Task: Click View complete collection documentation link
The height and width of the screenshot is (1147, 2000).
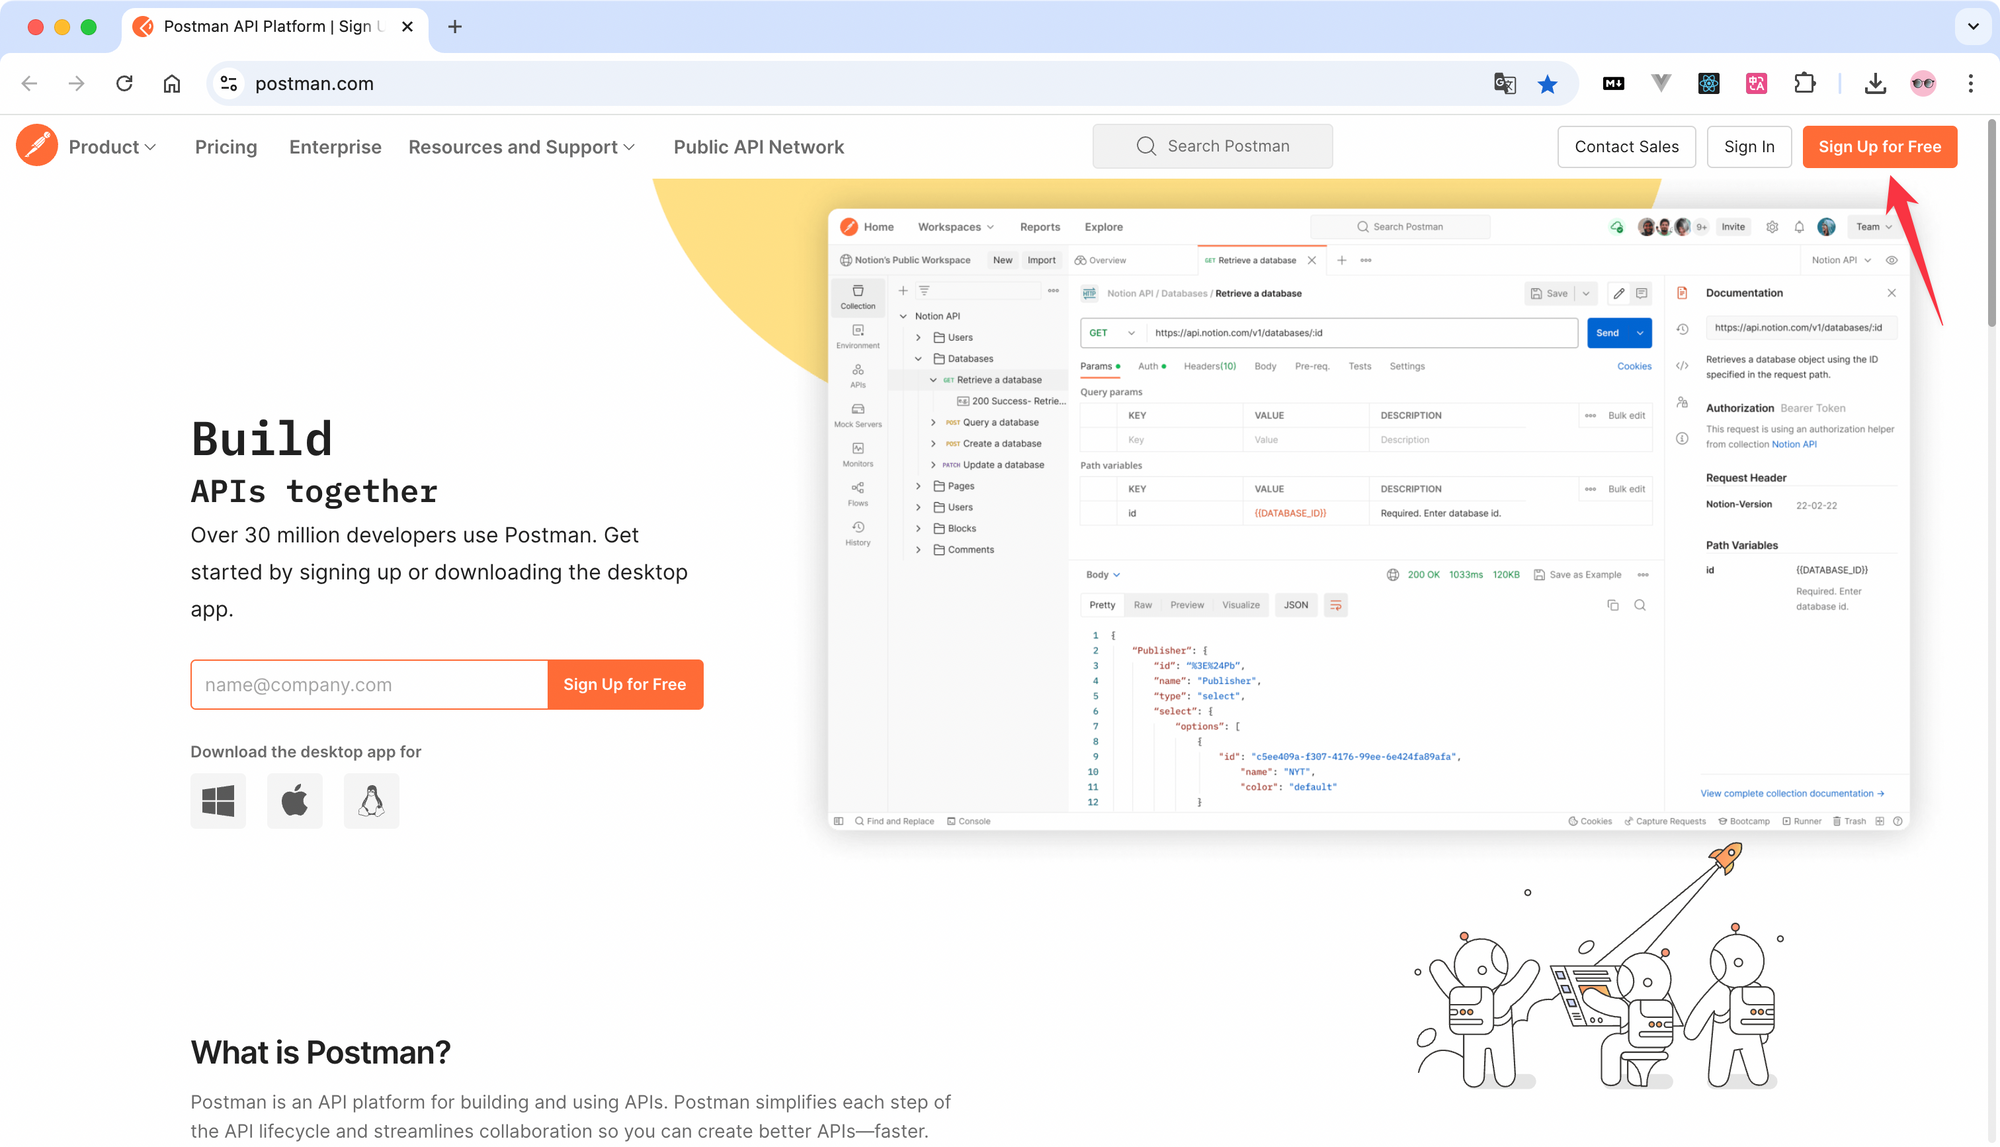Action: (x=1792, y=794)
